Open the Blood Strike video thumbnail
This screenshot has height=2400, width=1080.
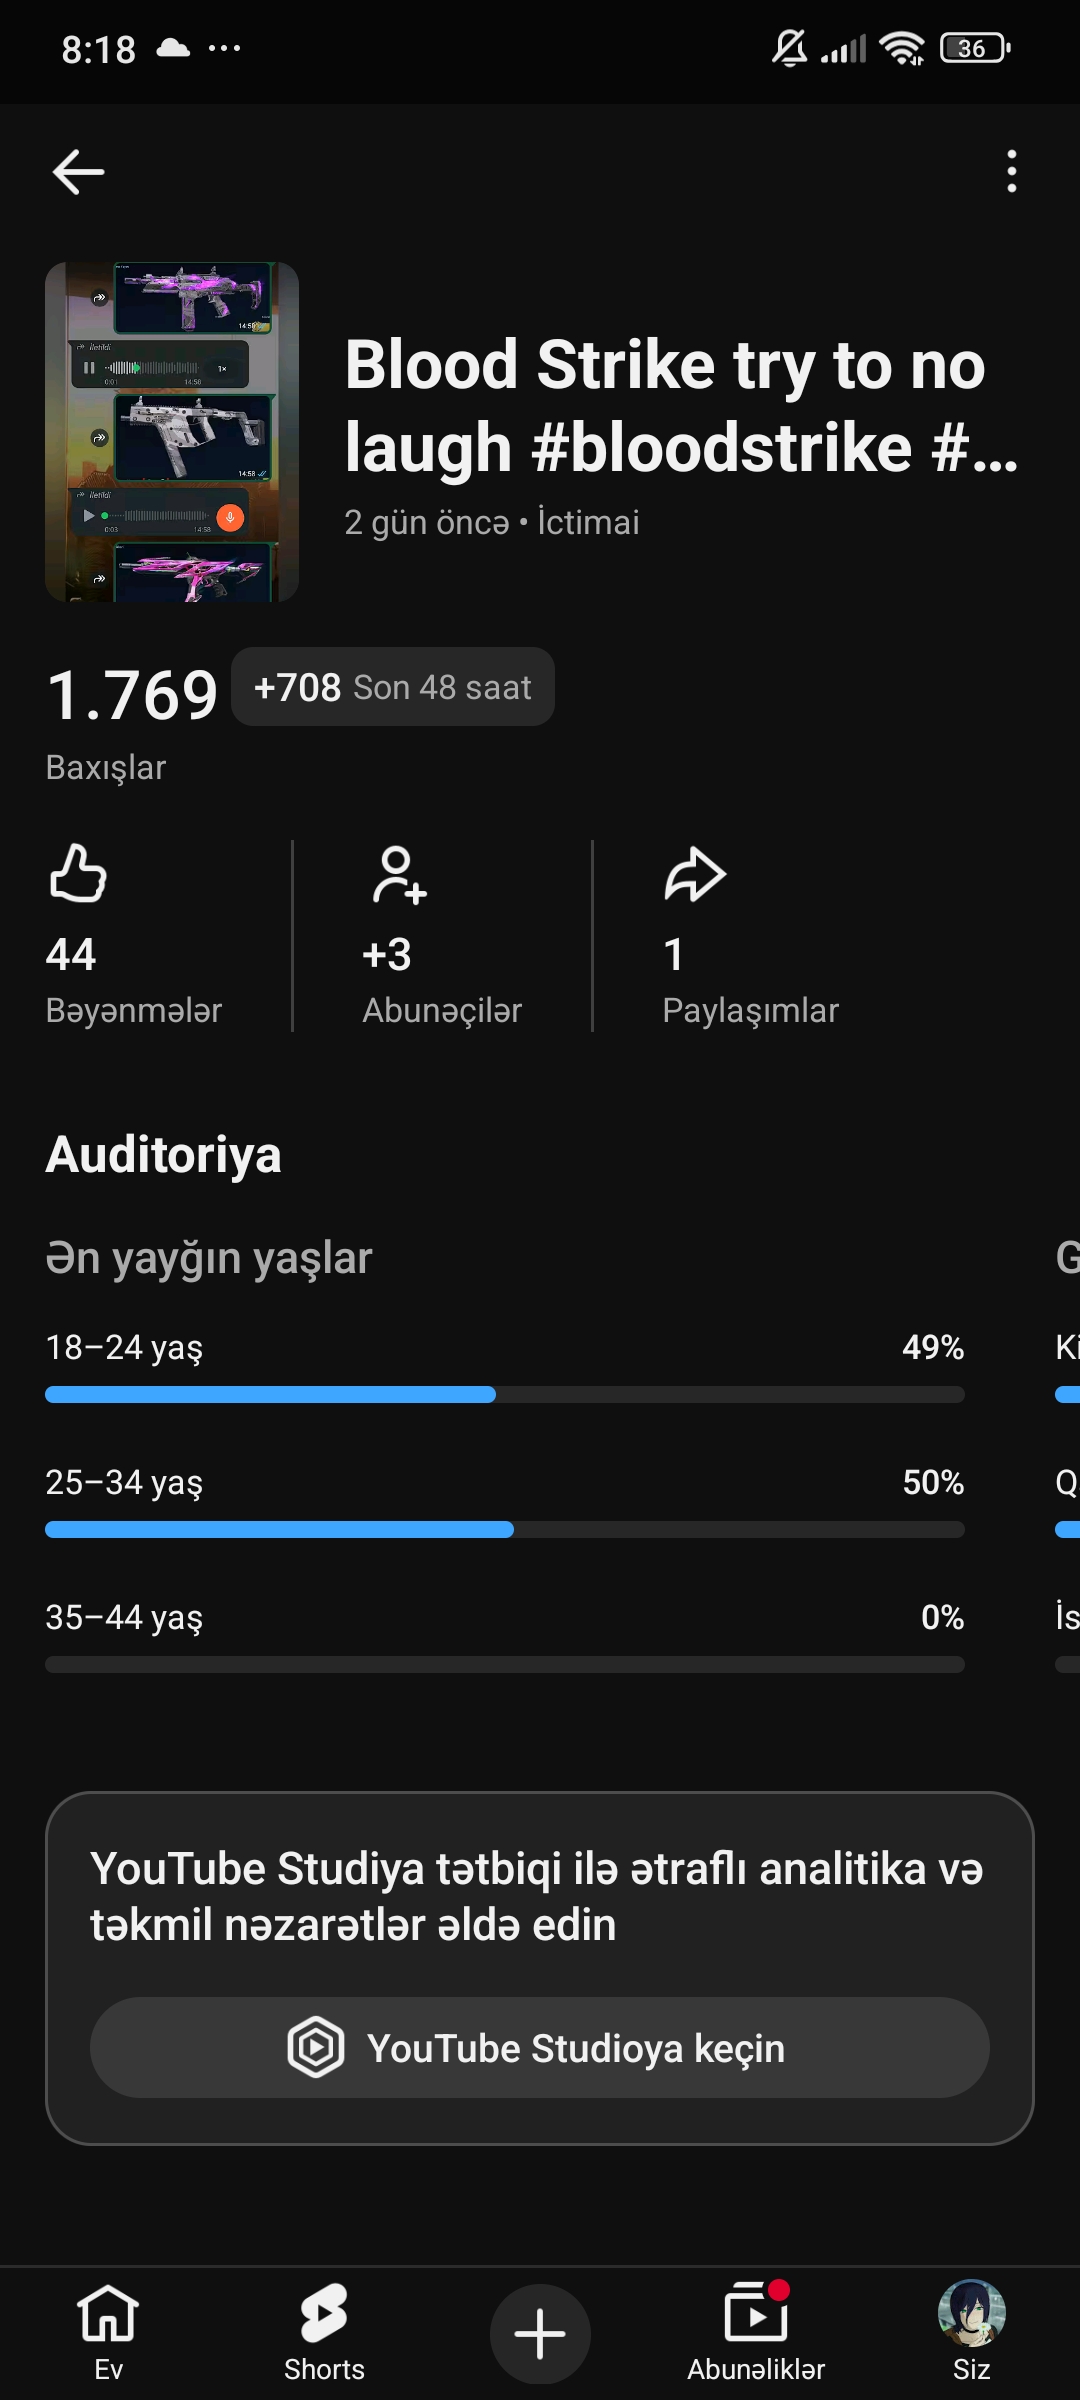(x=172, y=432)
